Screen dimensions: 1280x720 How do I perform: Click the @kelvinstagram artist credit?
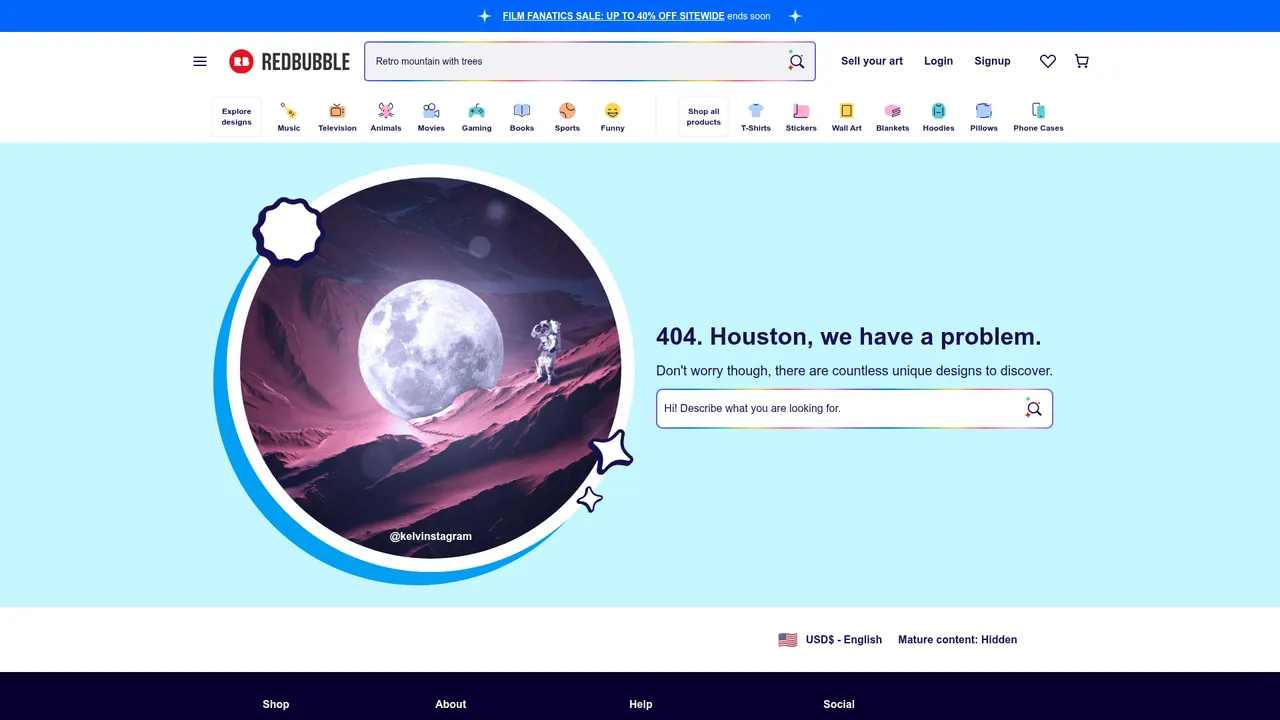point(431,536)
